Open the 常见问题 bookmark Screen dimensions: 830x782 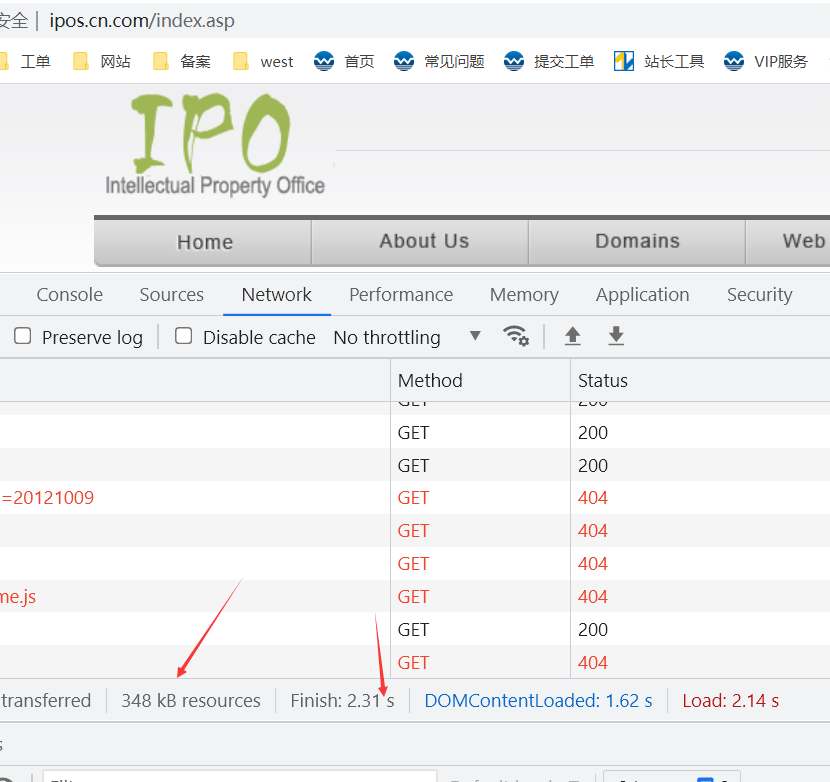(x=439, y=61)
